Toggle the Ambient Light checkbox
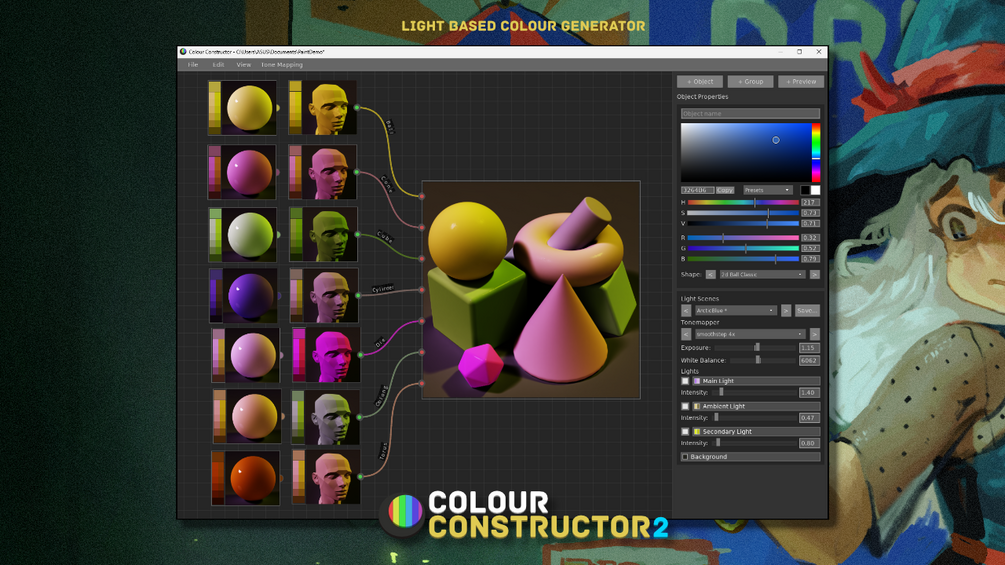This screenshot has height=565, width=1005. point(685,406)
